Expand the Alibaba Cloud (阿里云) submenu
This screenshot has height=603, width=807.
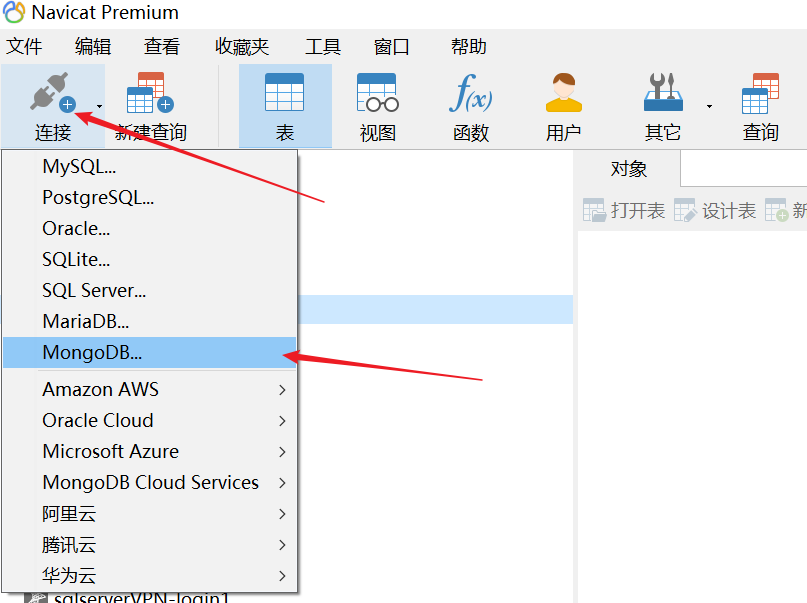[150, 513]
